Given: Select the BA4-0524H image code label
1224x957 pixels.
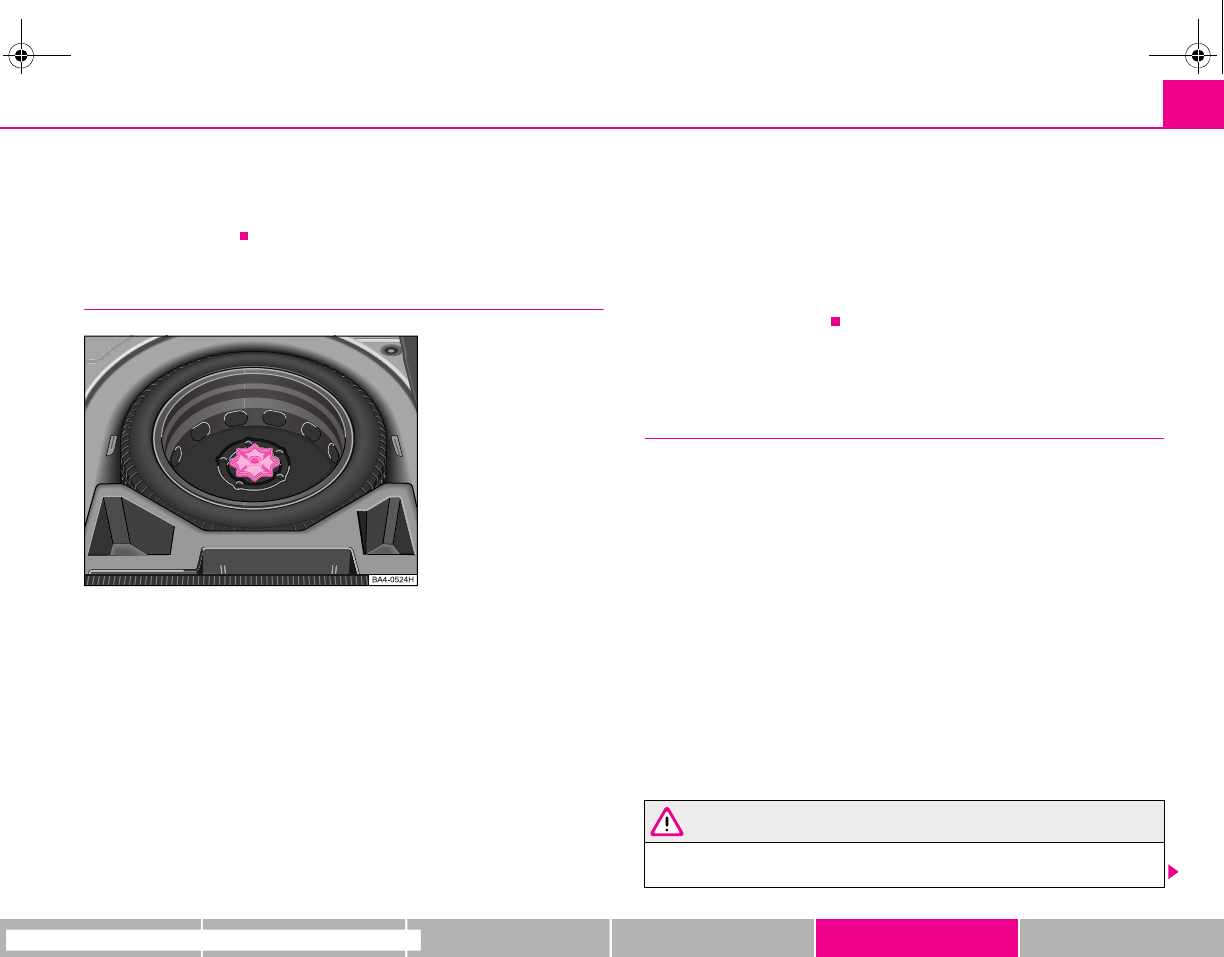Looking at the screenshot, I should [x=391, y=580].
